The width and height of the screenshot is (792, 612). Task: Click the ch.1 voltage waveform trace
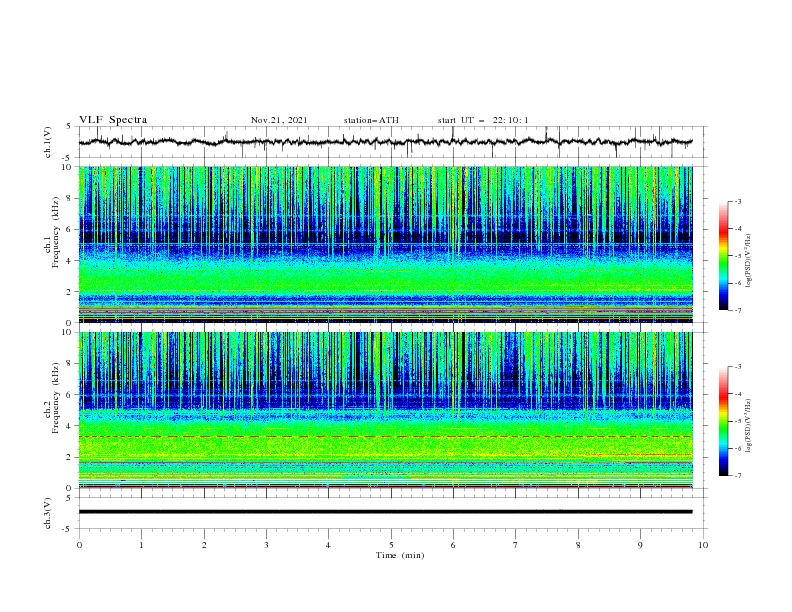pyautogui.click(x=385, y=142)
